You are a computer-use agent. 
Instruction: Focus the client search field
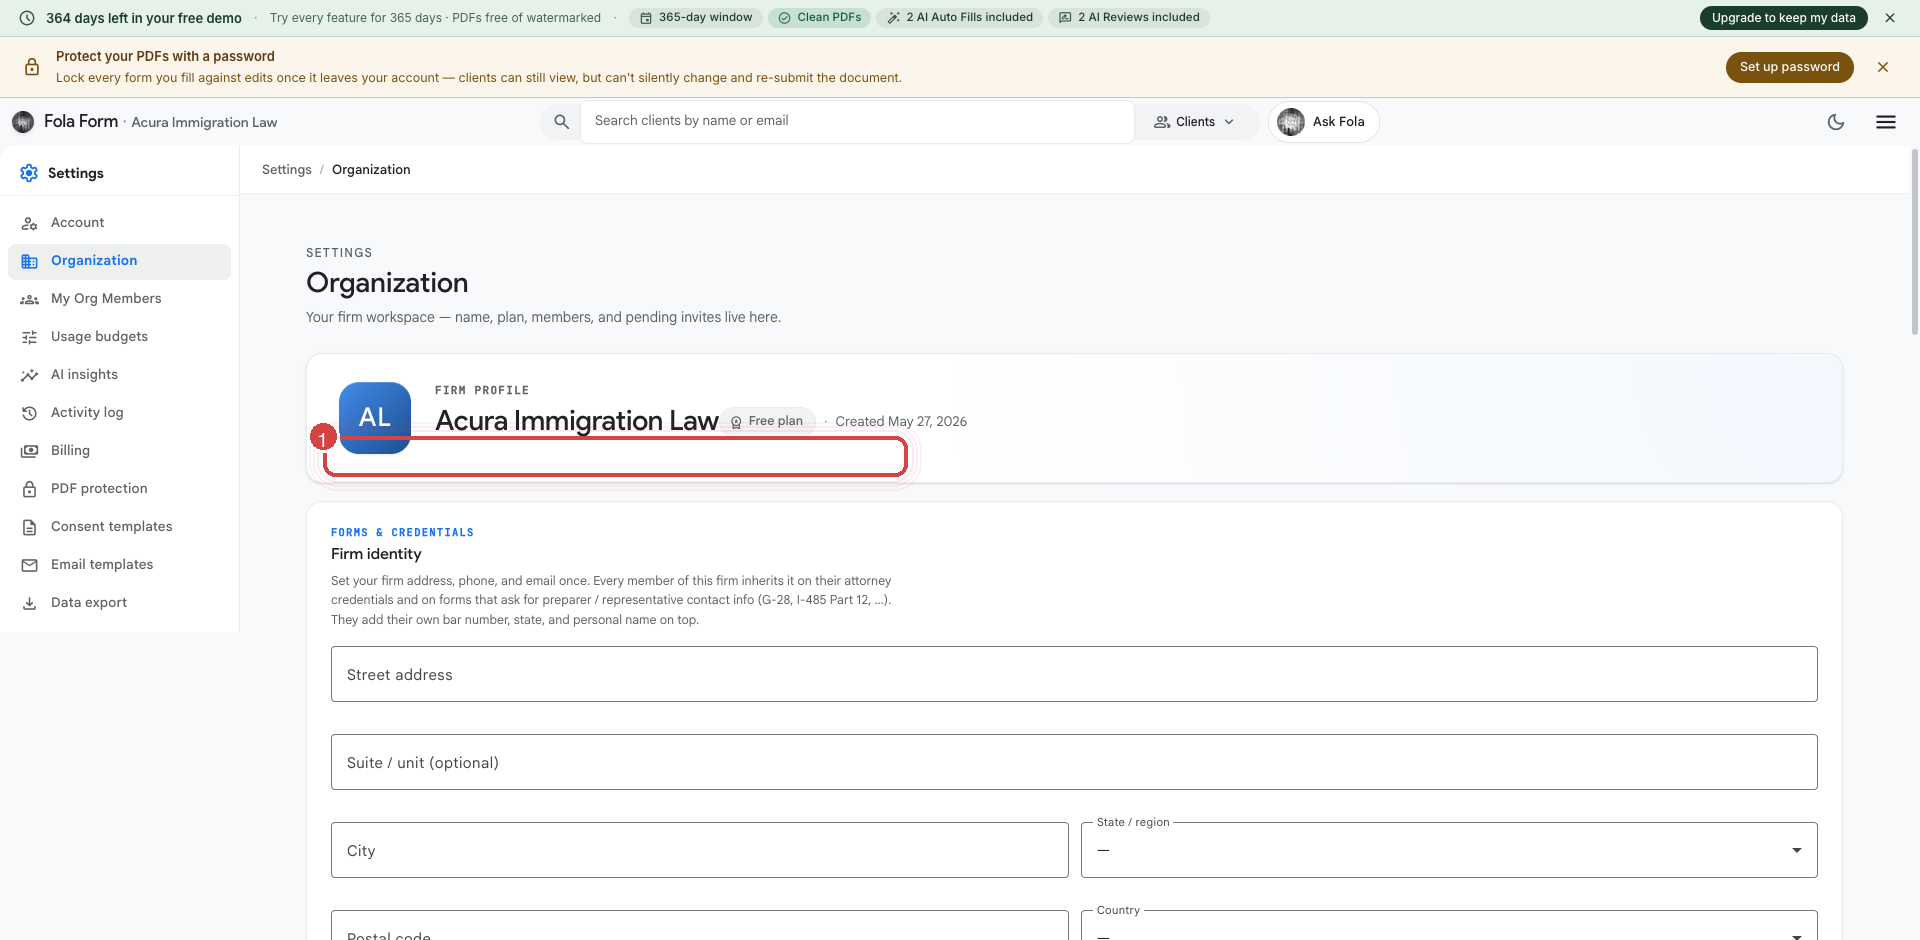tap(857, 122)
